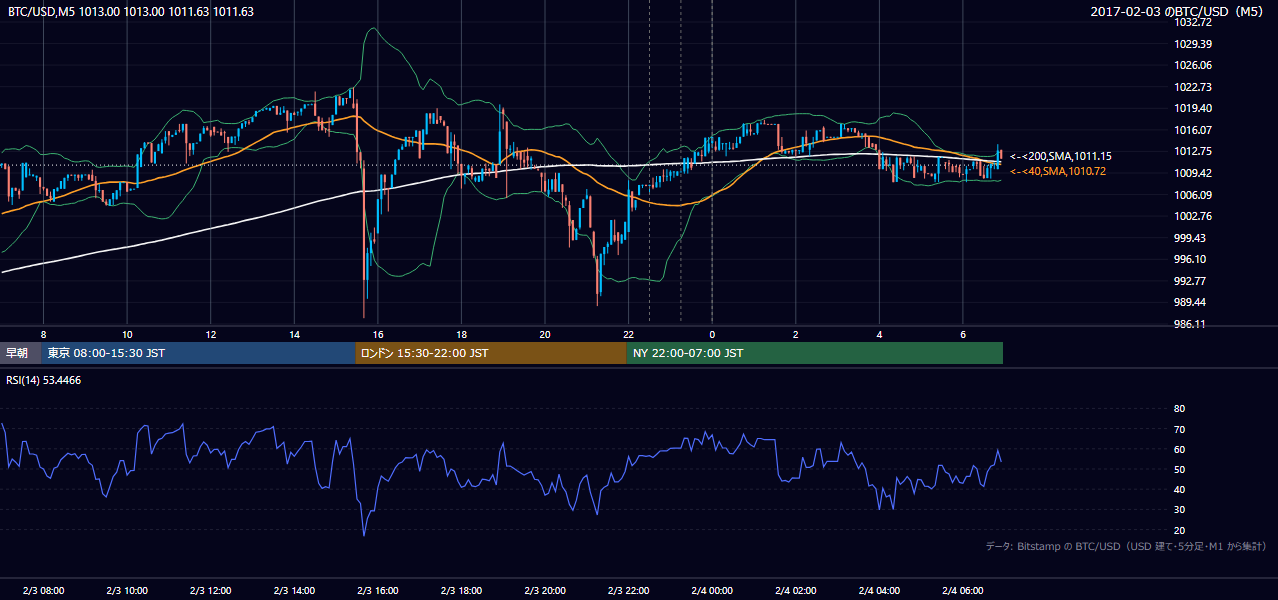Image resolution: width=1278 pixels, height=600 pixels.
Task: Click the 2/3 10:00 time axis label
Action: (x=127, y=591)
